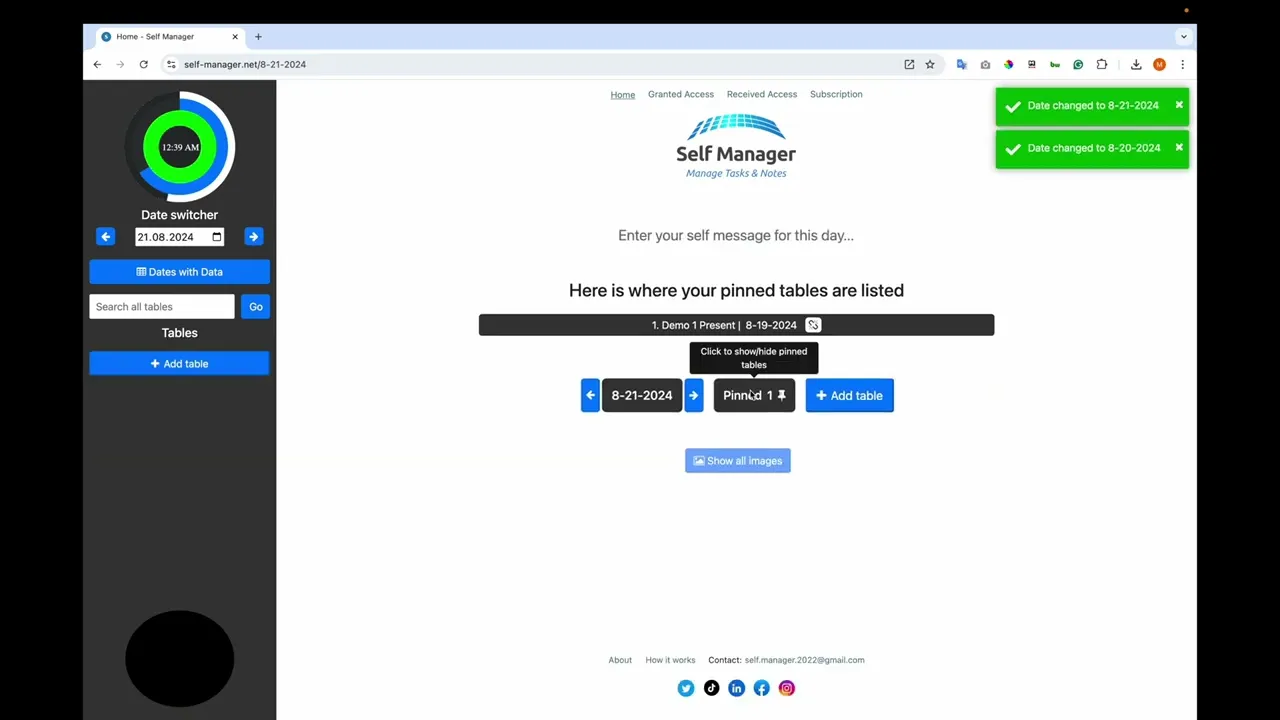Open the camera screenshot extension
Image resolution: width=1280 pixels, height=720 pixels.
coord(985,64)
